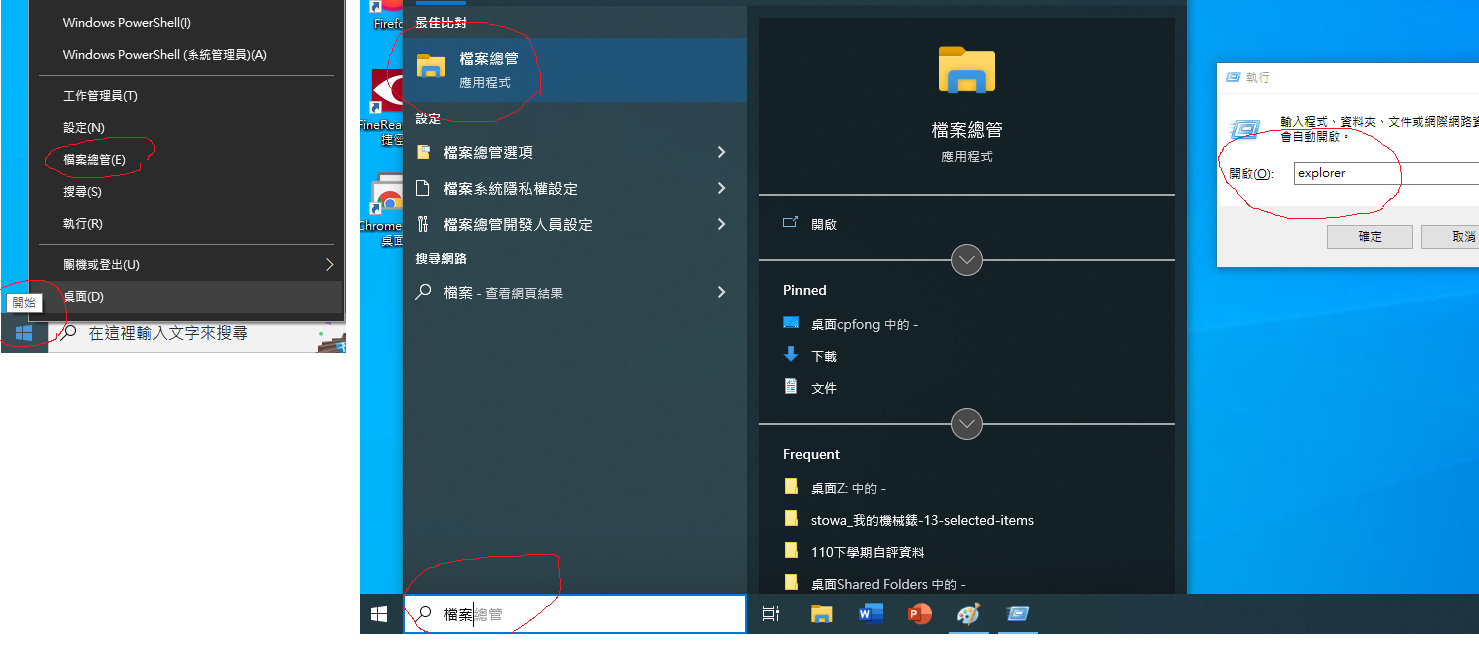Expand the 檔案系統隱私權設定 arrow
The image size is (1479, 671).
click(721, 188)
